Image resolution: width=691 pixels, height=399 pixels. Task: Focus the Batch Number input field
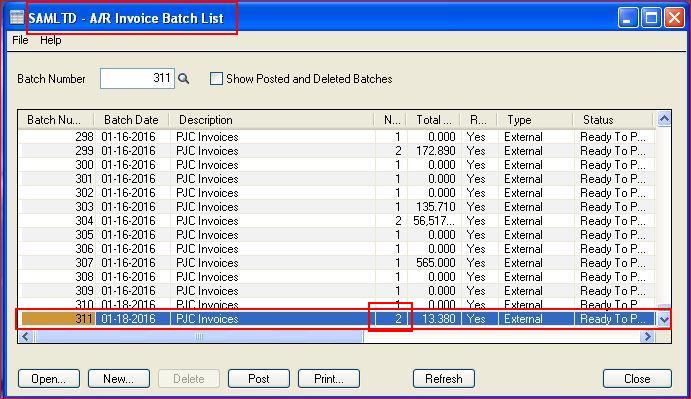pyautogui.click(x=137, y=78)
